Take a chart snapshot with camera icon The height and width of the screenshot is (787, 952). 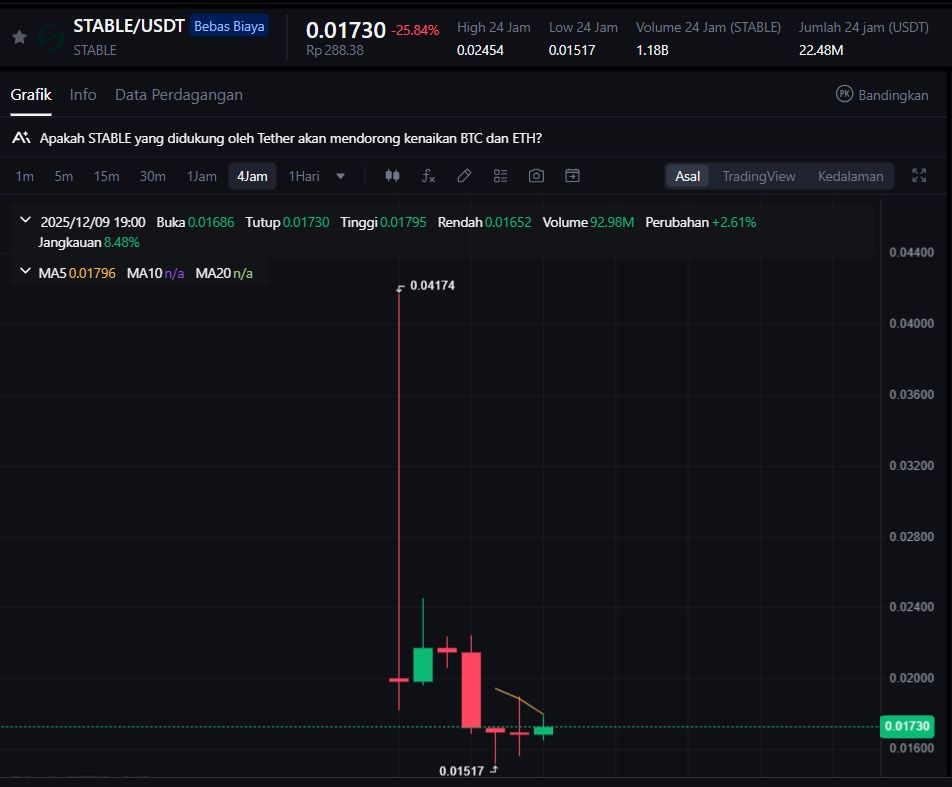tap(536, 176)
